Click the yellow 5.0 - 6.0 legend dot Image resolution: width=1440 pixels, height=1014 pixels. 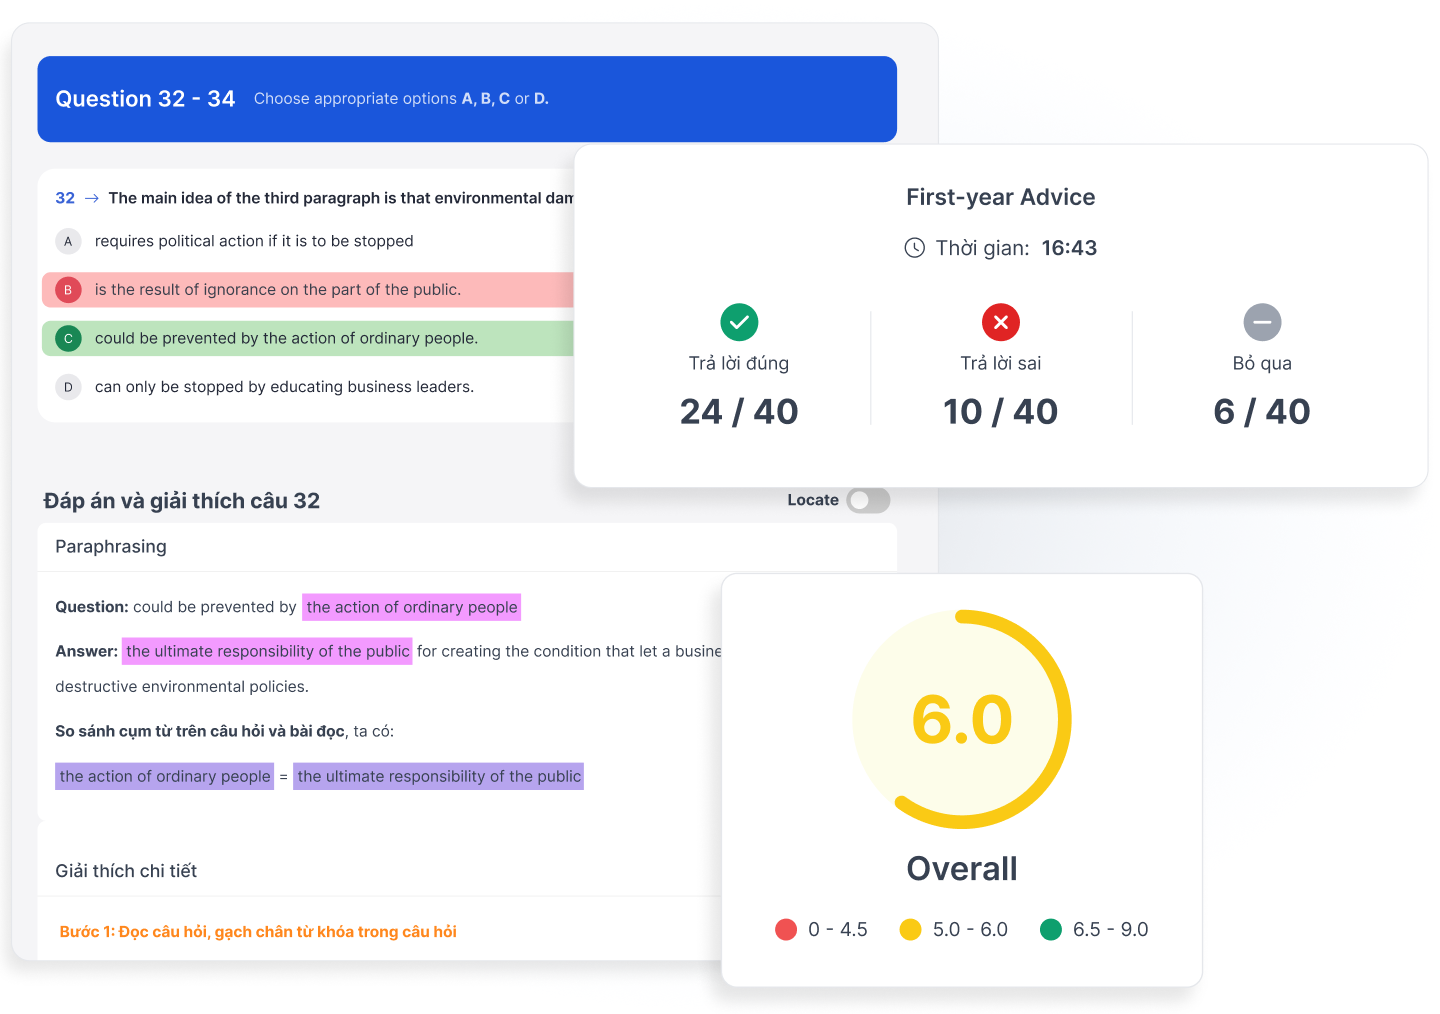click(x=910, y=930)
